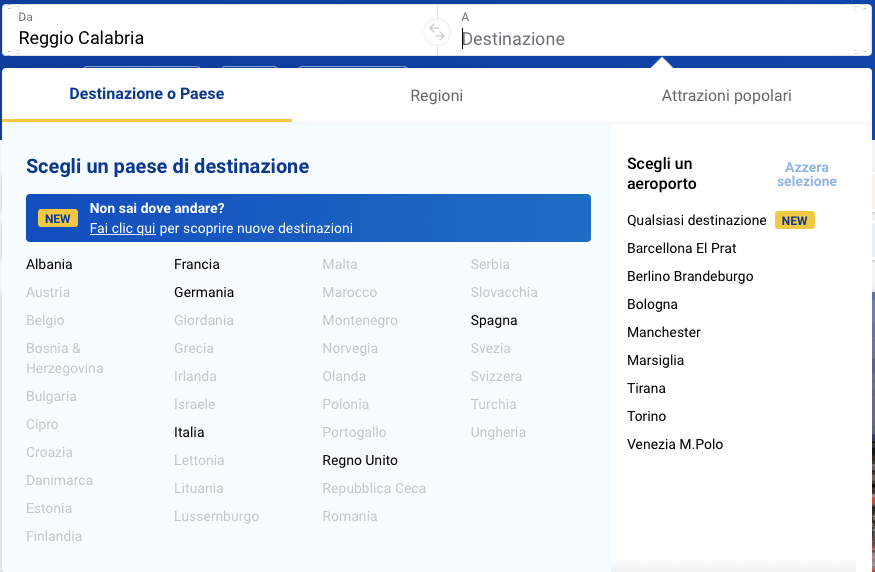Choose Venezia M.Polo airport
875x572 pixels.
675,444
